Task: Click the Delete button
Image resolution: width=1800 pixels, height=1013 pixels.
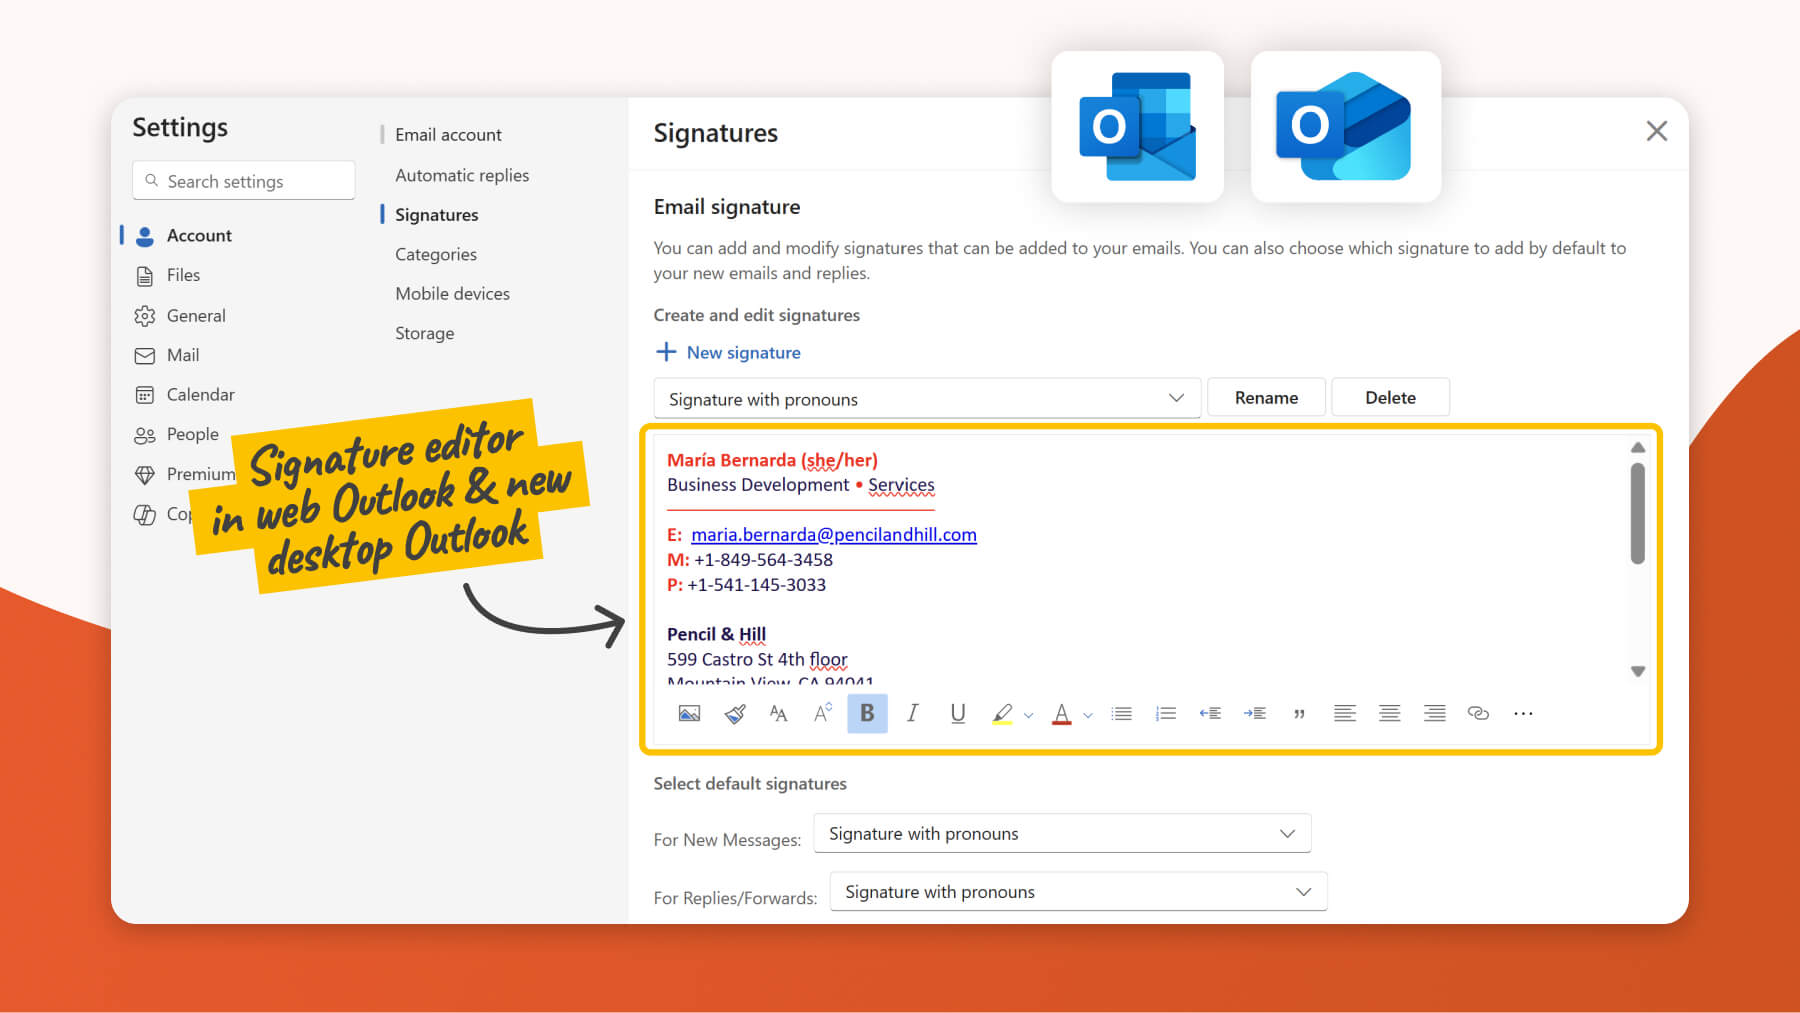Action: coord(1390,397)
